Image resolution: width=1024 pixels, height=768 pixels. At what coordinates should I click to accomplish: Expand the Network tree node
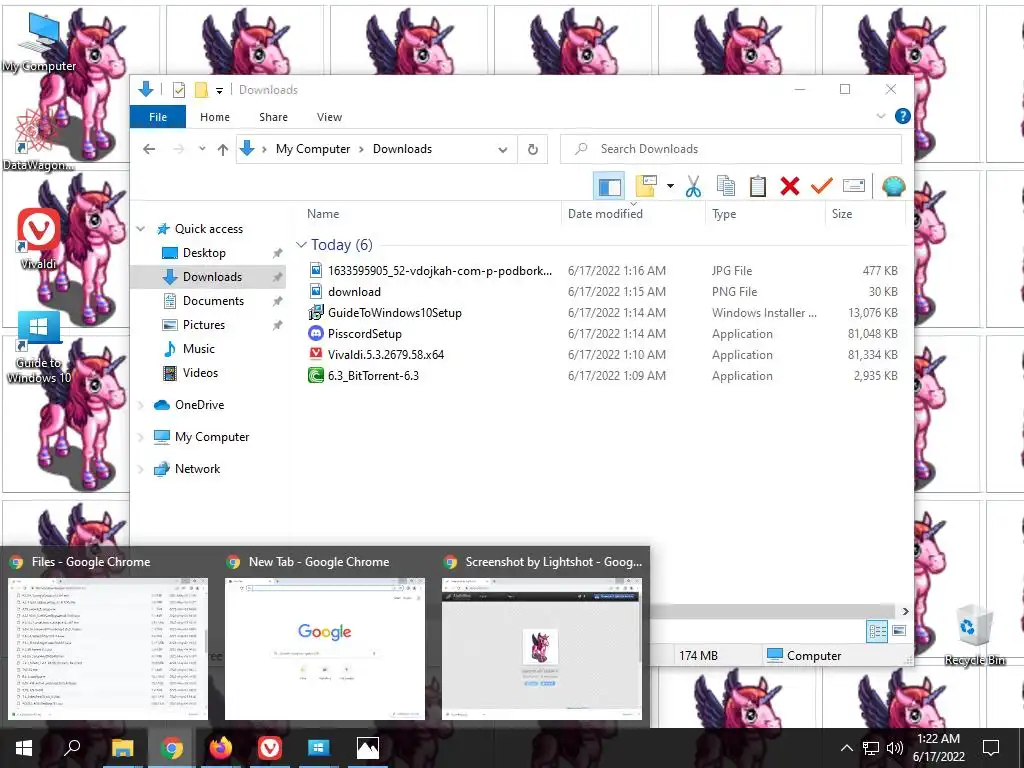click(x=140, y=469)
